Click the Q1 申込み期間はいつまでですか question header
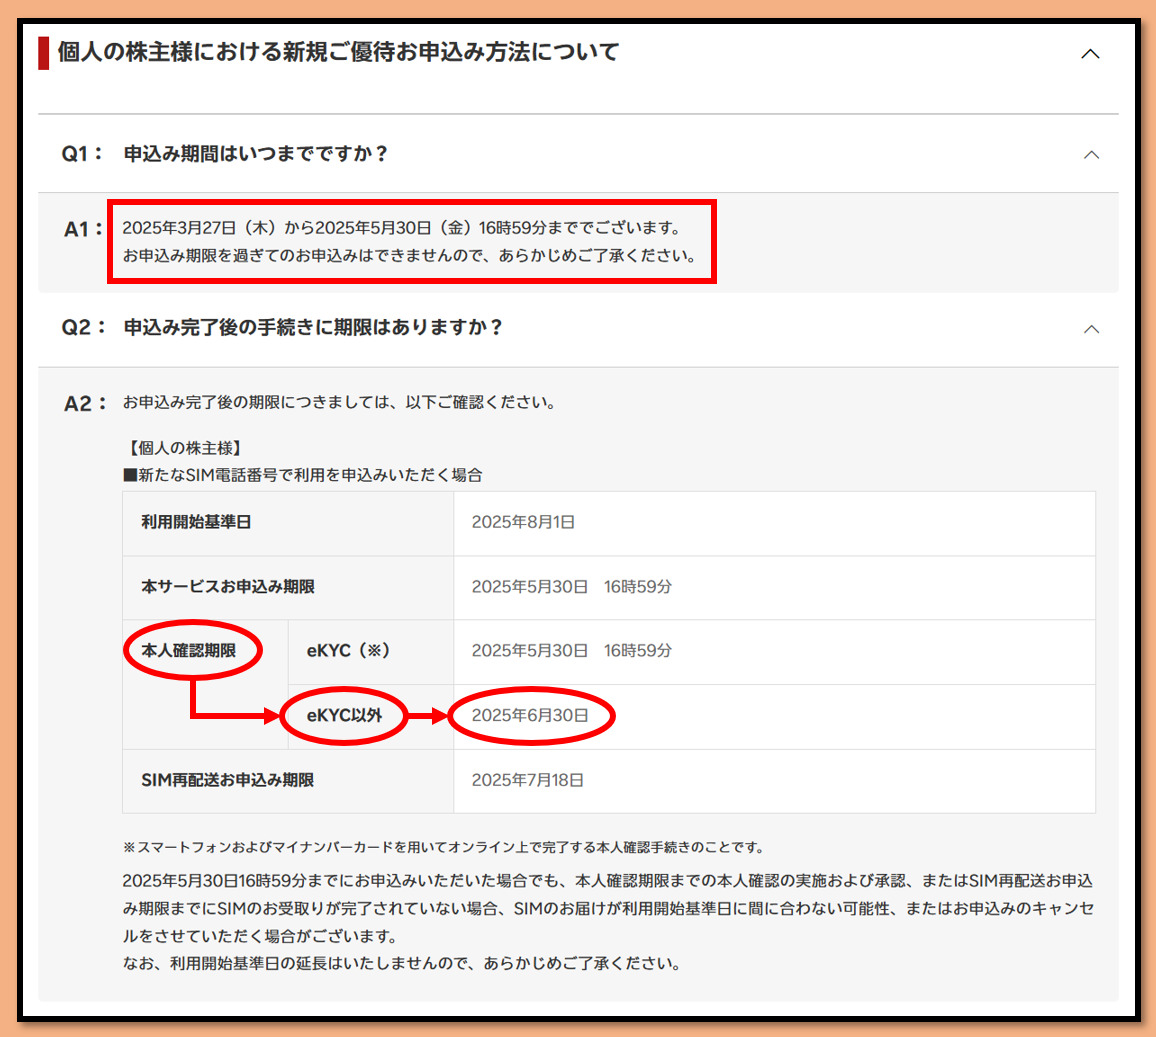1156x1037 pixels. coord(255,154)
